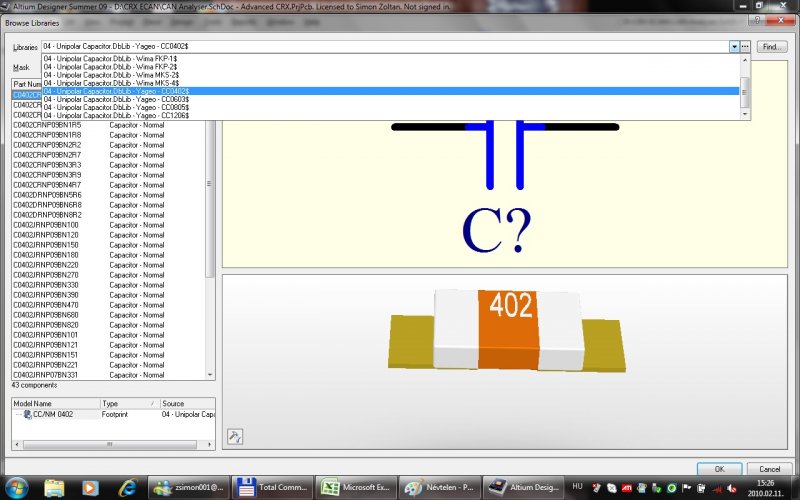The image size is (800, 500).
Task: Open dialog help question mark button
Action: pyautogui.click(x=757, y=20)
